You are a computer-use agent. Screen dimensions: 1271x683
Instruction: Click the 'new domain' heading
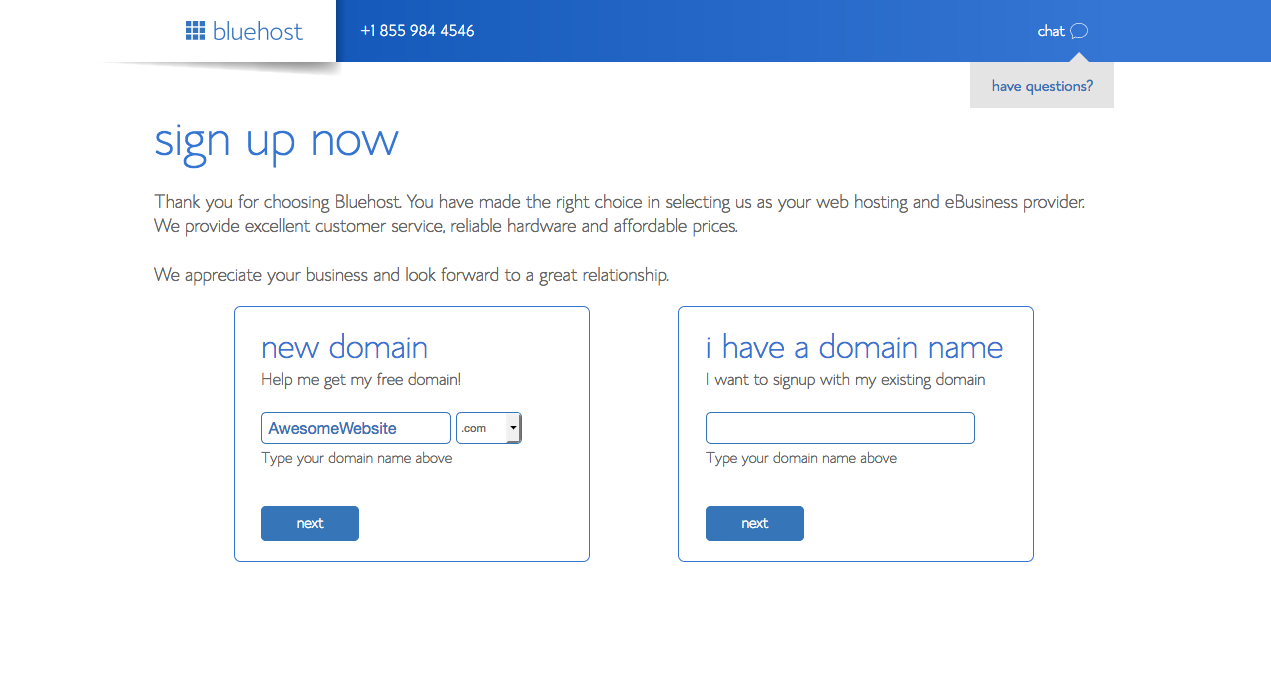(x=344, y=348)
